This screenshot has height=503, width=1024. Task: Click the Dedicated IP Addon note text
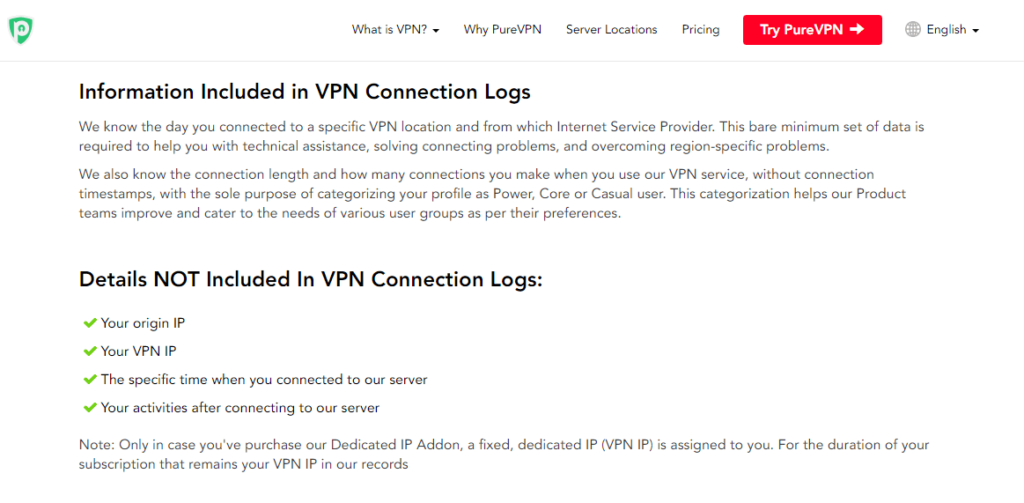504,455
